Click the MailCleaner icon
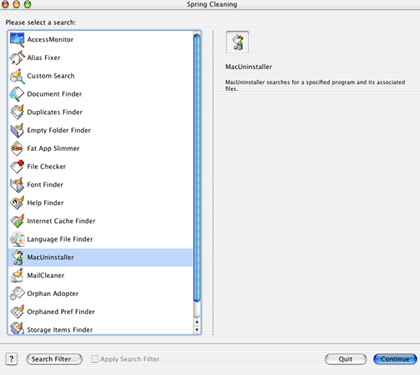This screenshot has width=420, height=375. click(17, 275)
